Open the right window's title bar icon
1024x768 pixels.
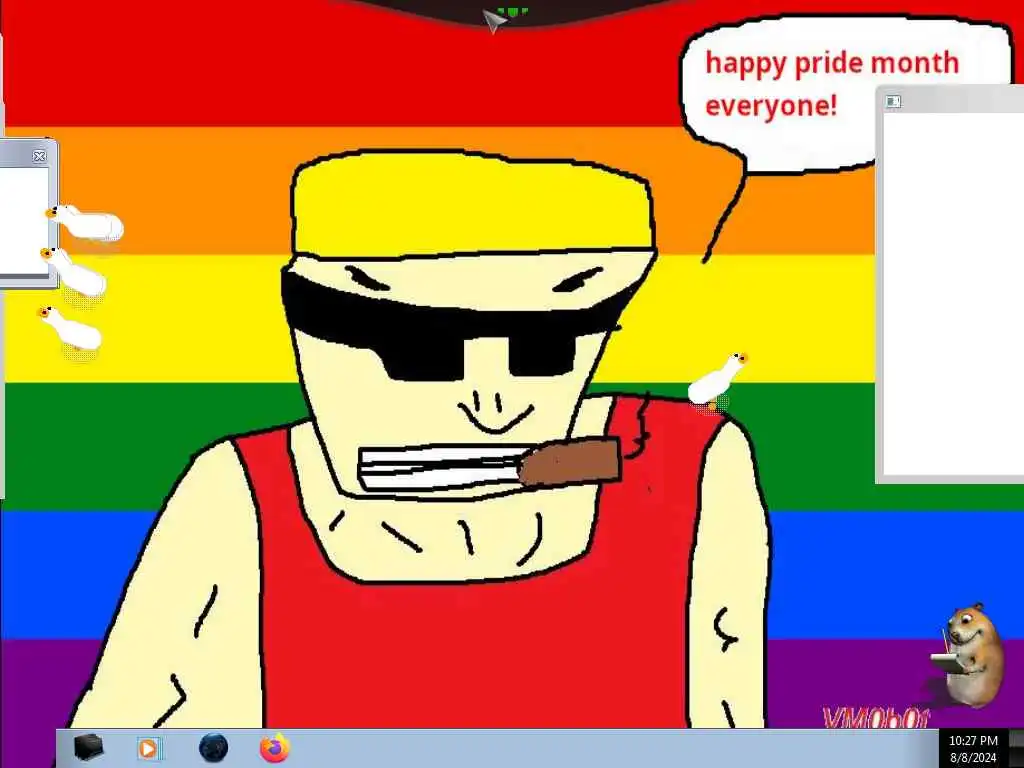[893, 101]
